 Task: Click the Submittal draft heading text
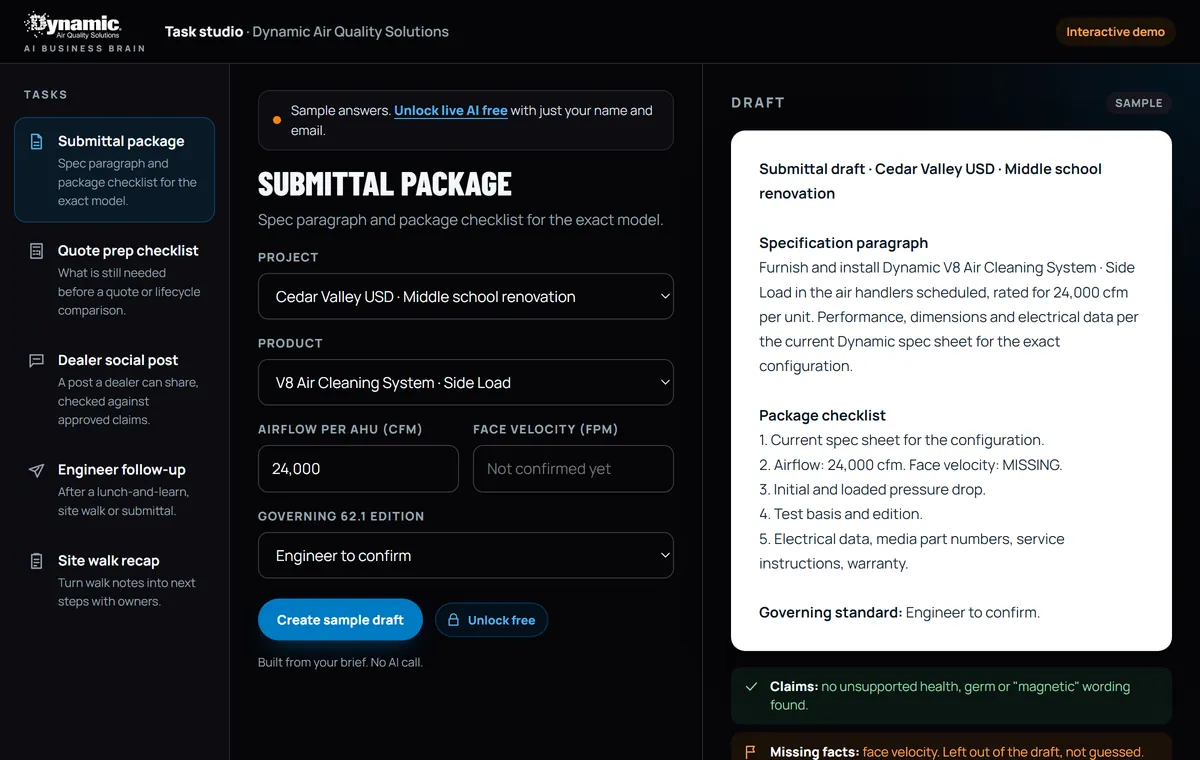(930, 181)
